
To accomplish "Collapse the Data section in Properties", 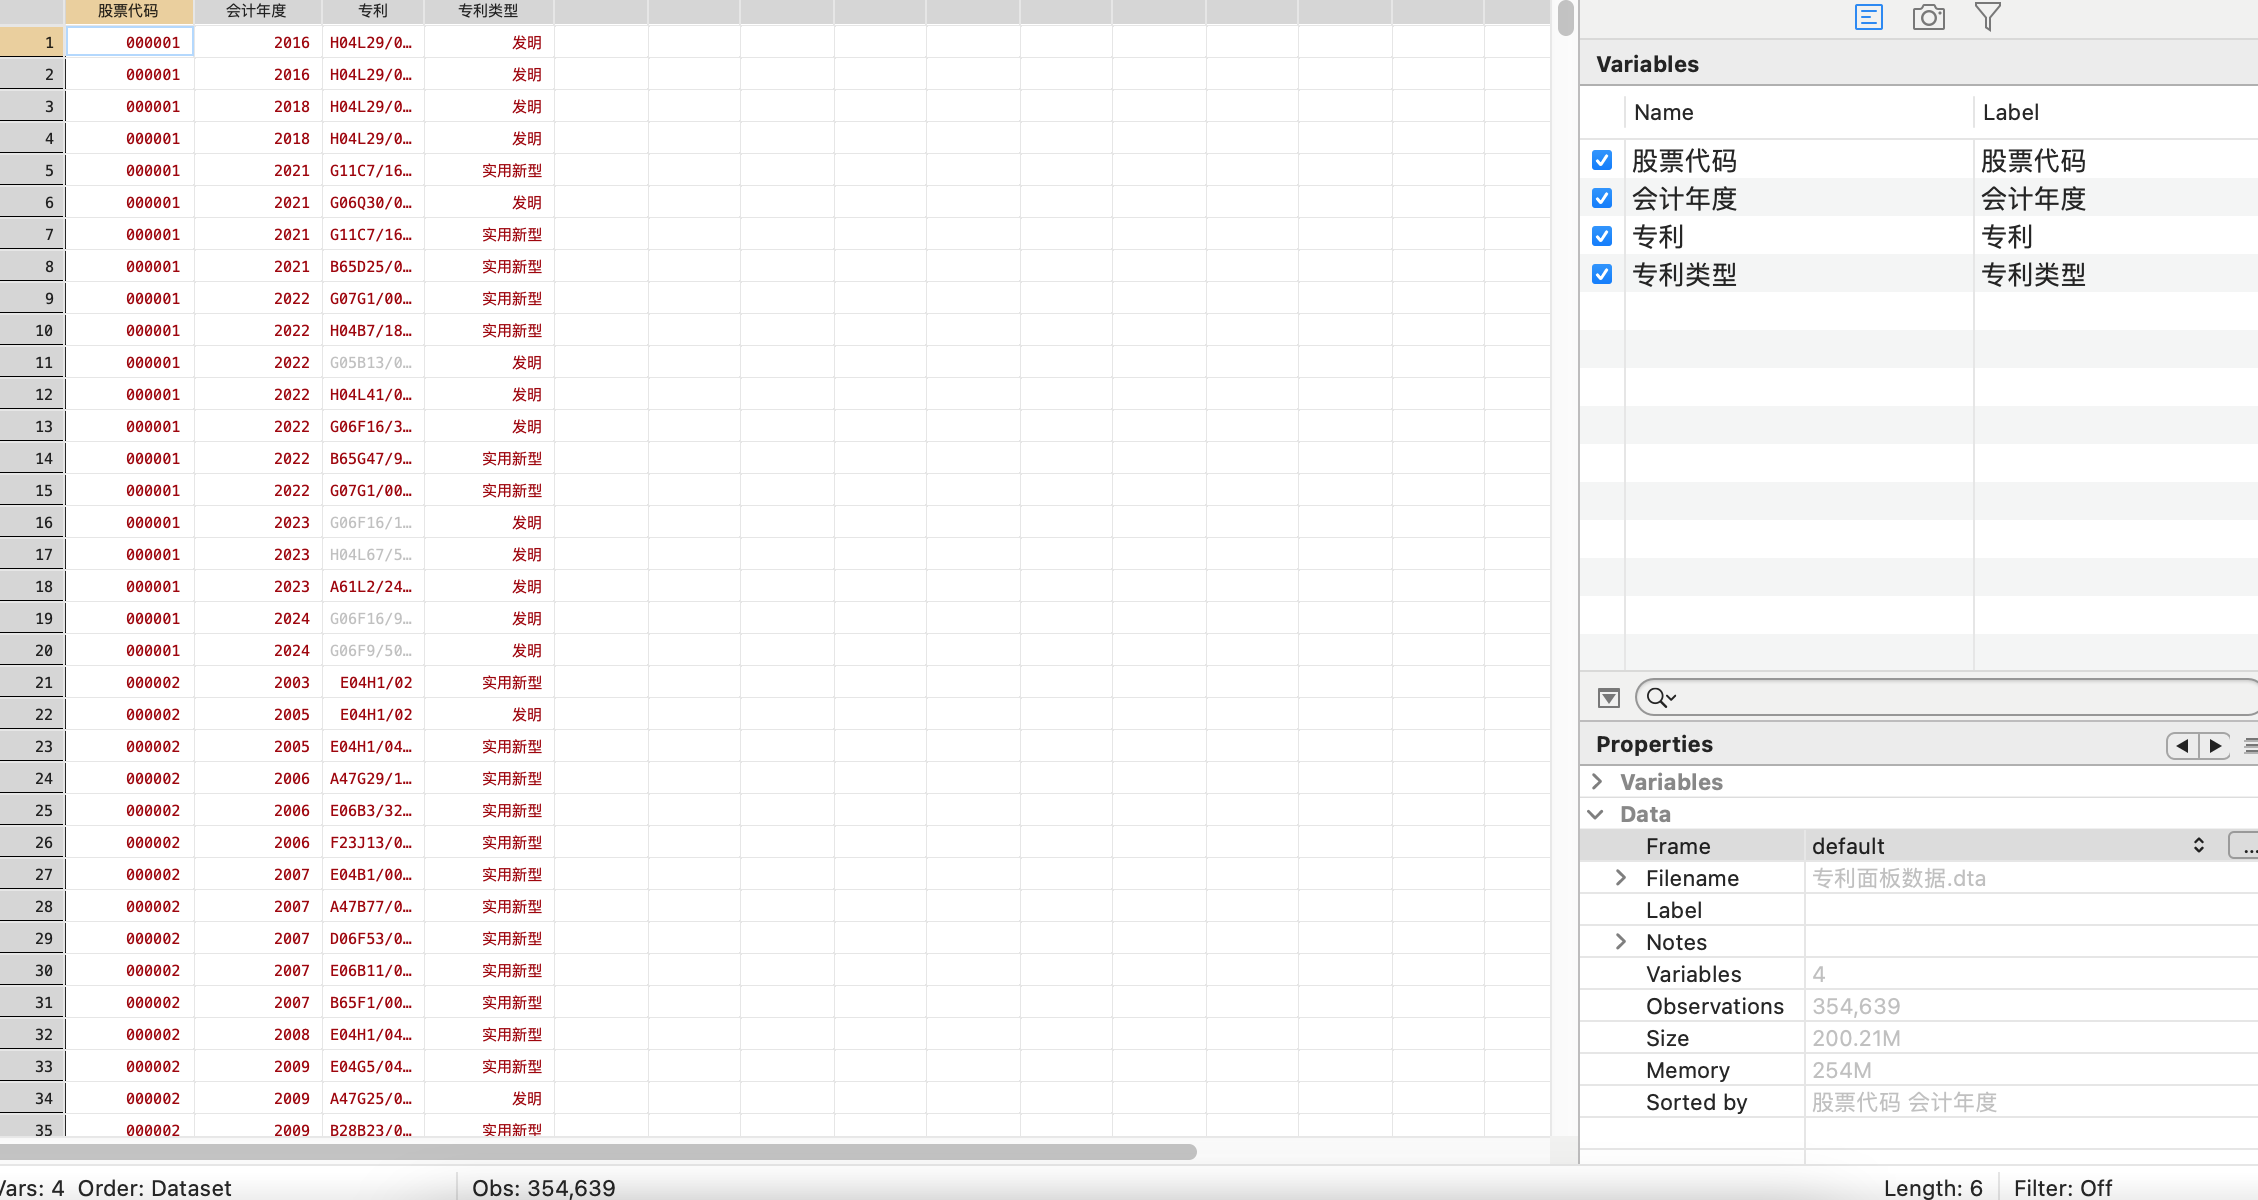I will click(1597, 814).
